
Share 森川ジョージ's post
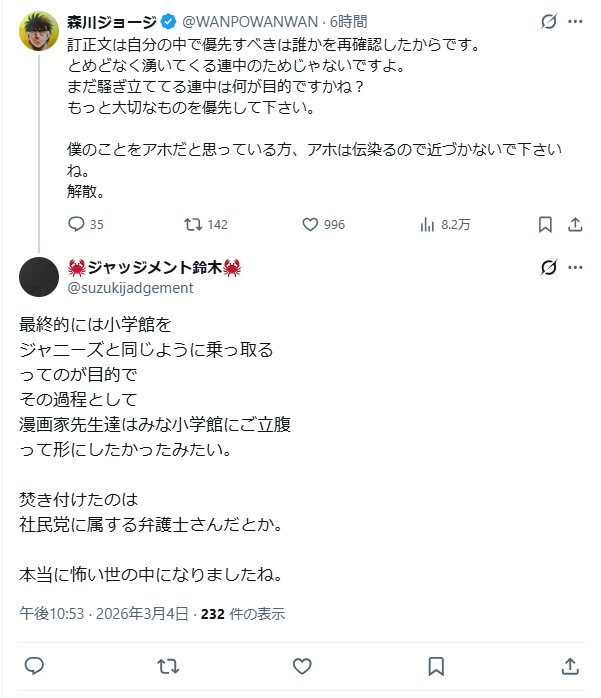tap(575, 225)
